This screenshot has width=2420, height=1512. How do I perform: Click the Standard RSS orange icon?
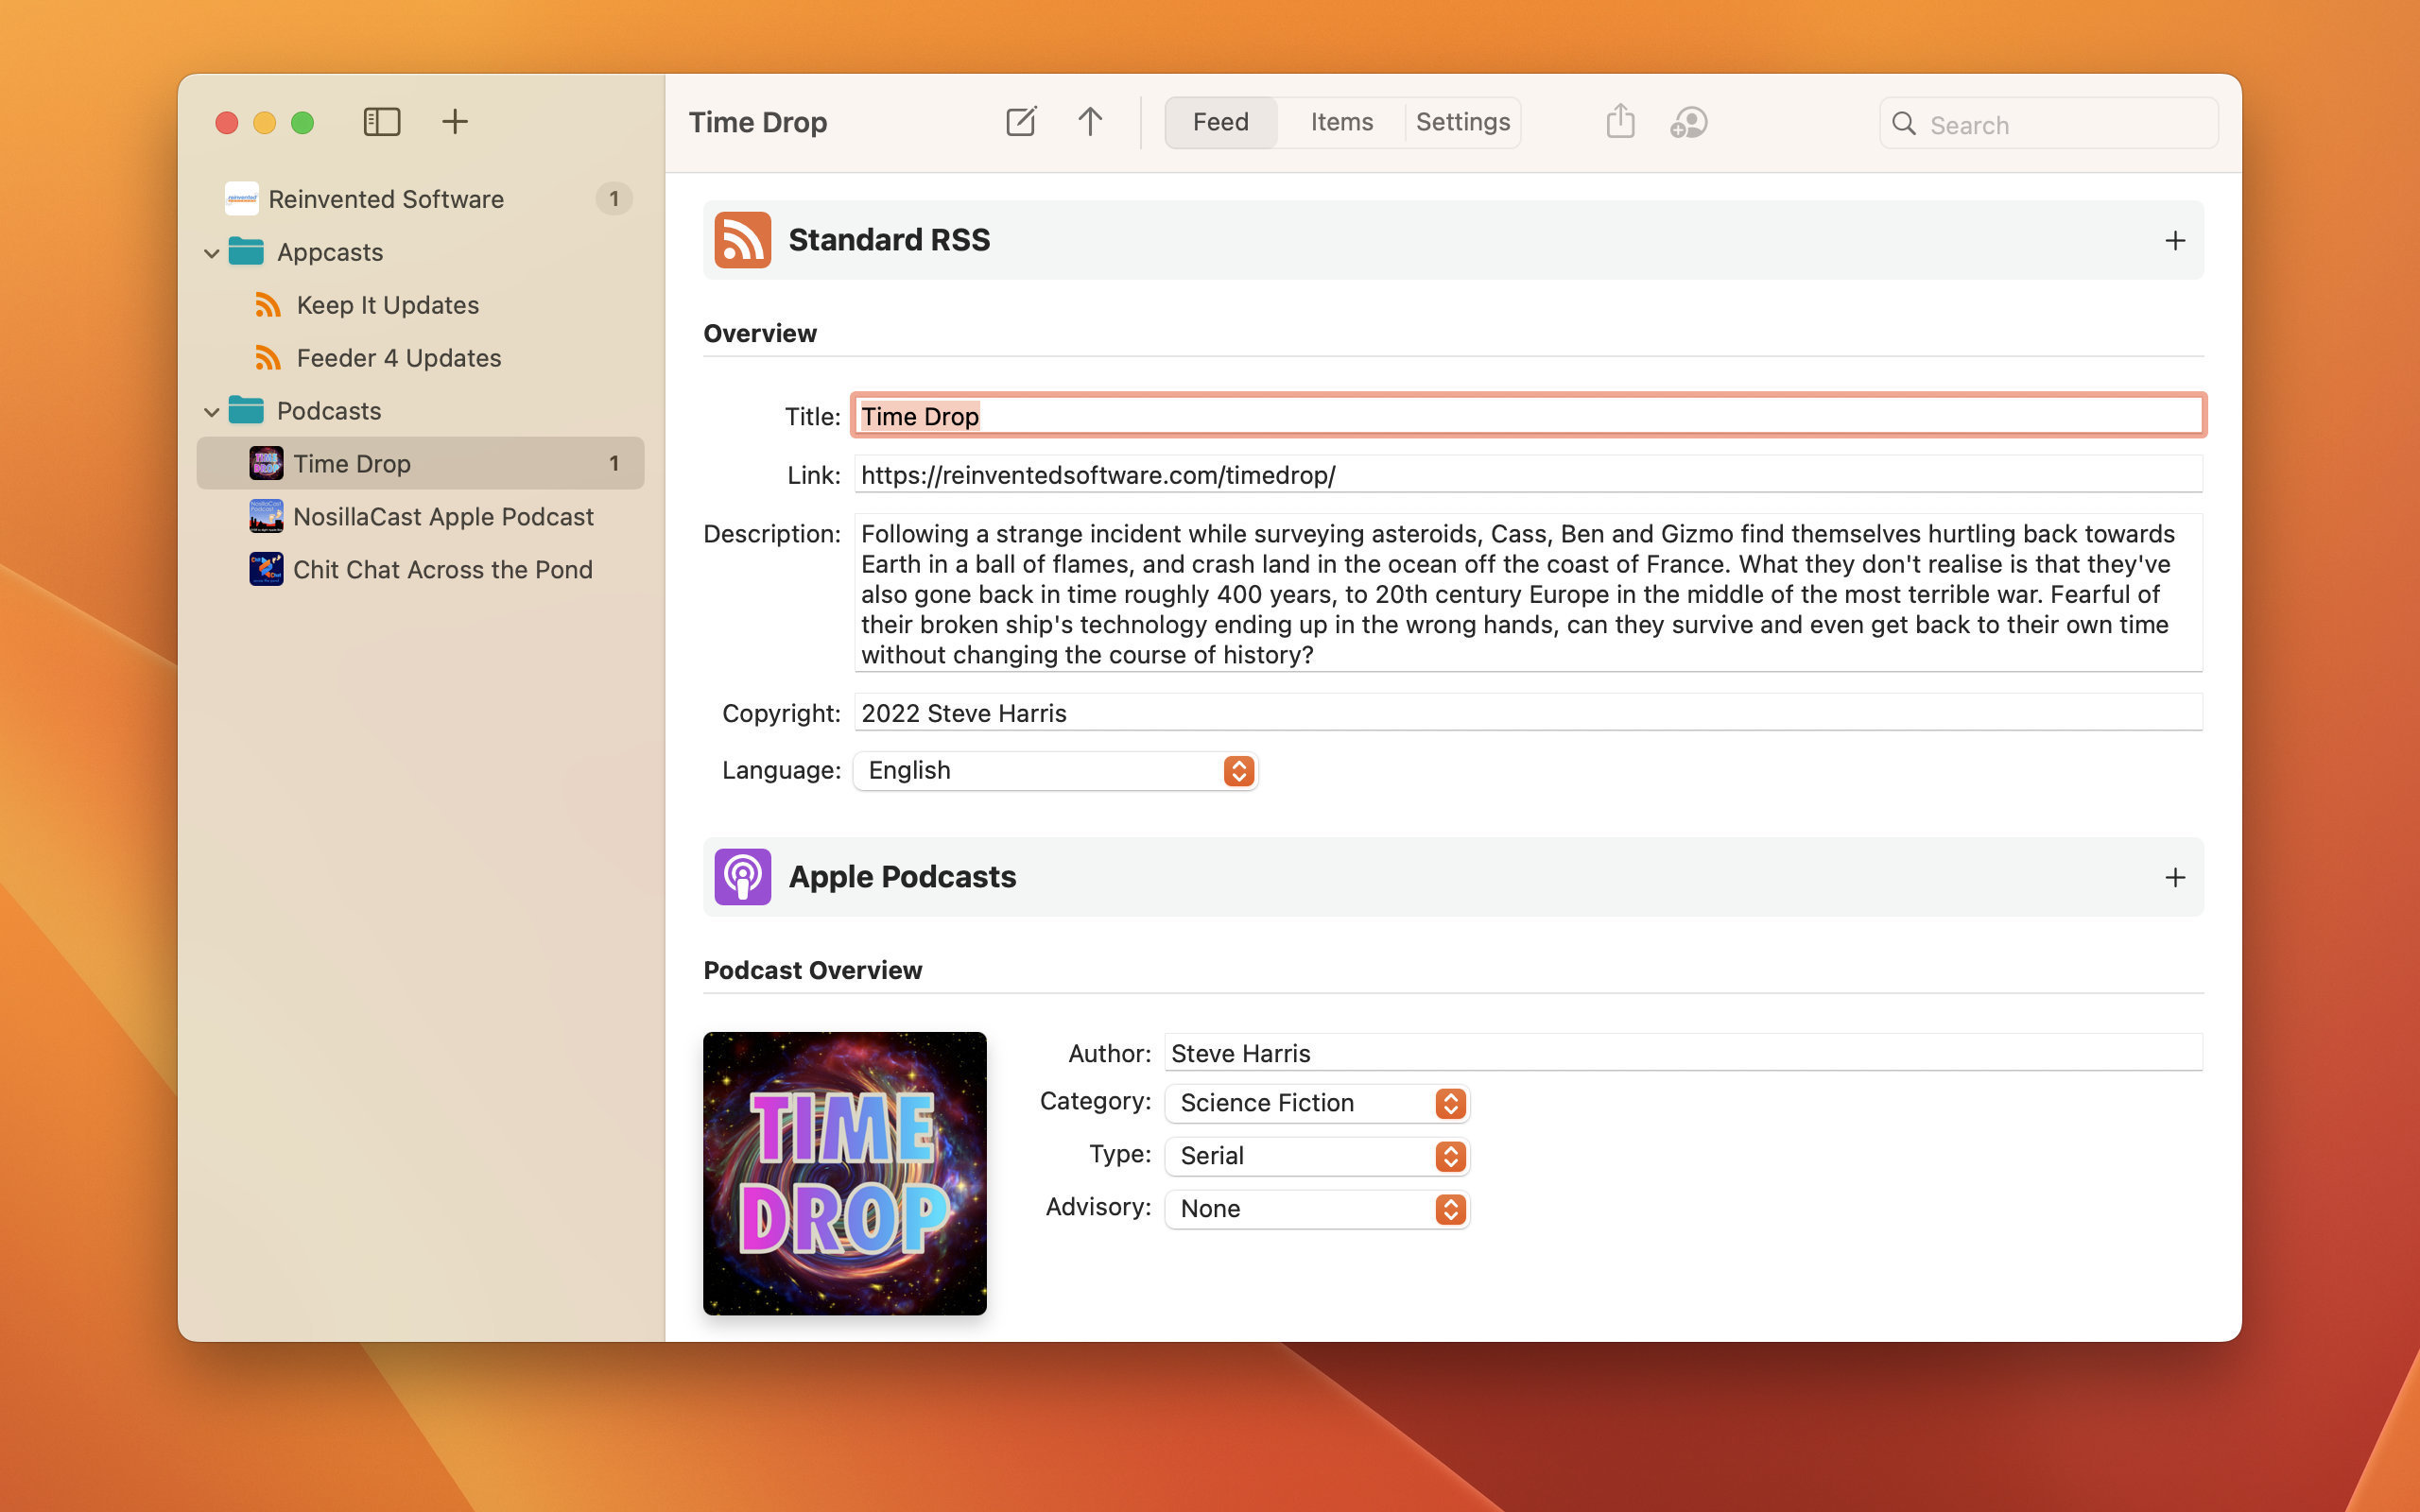click(742, 240)
